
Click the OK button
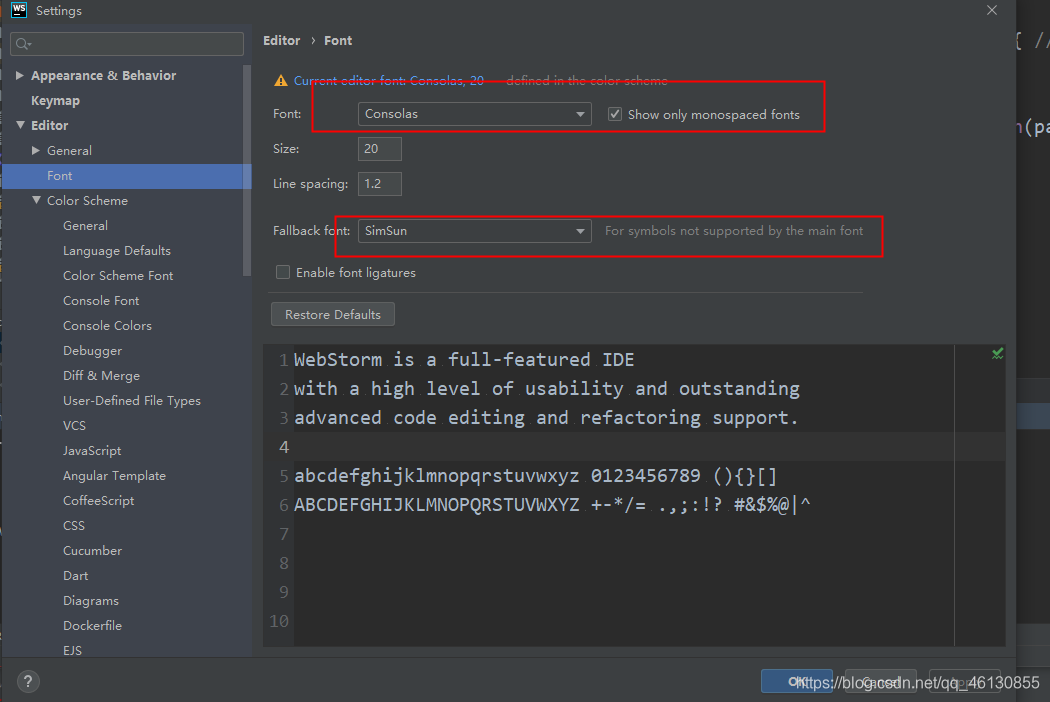pos(797,681)
